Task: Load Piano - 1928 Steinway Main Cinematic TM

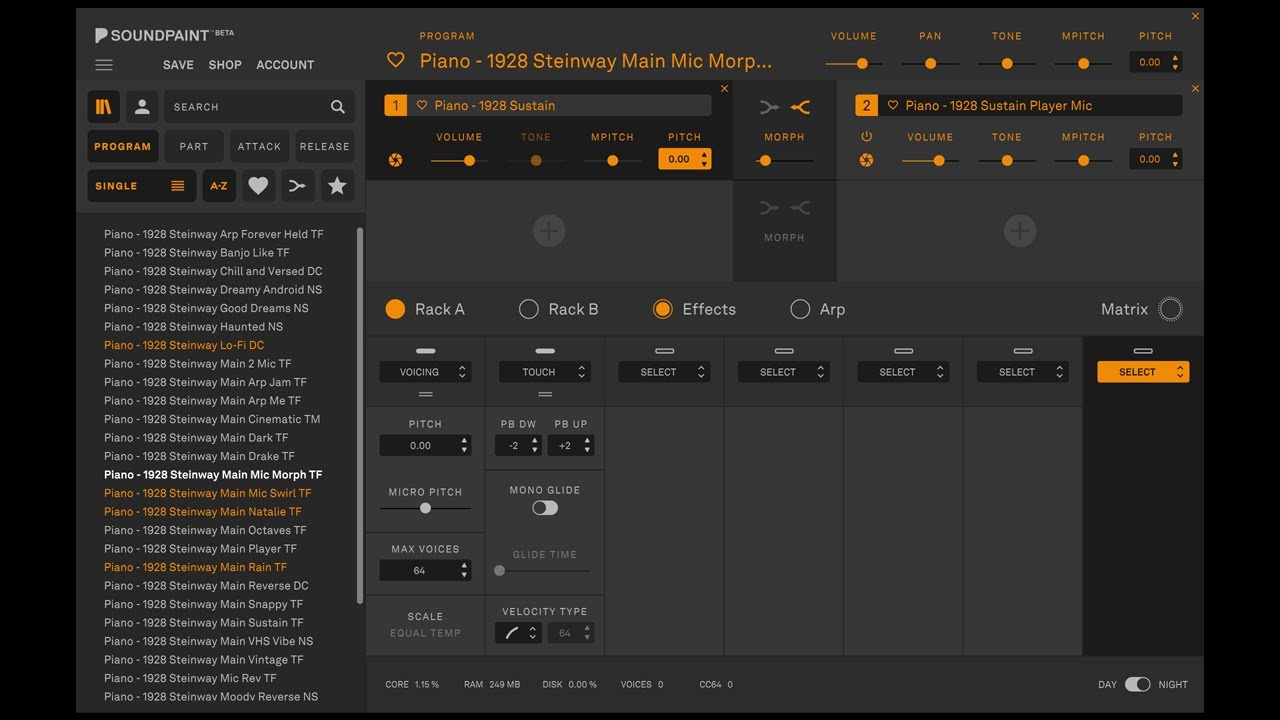Action: 212,419
